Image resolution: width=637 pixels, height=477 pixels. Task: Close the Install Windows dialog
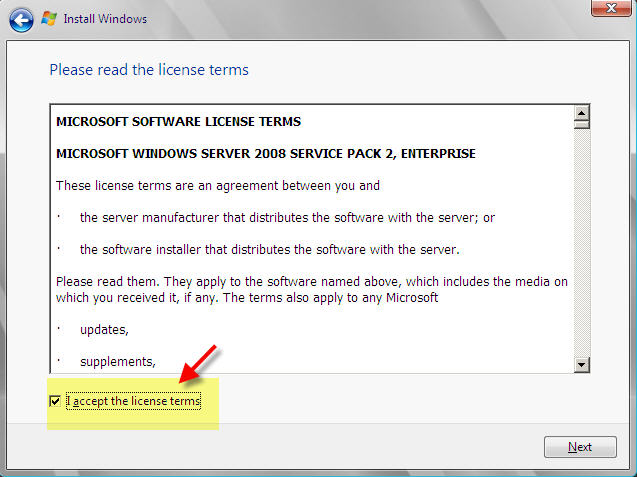click(611, 8)
